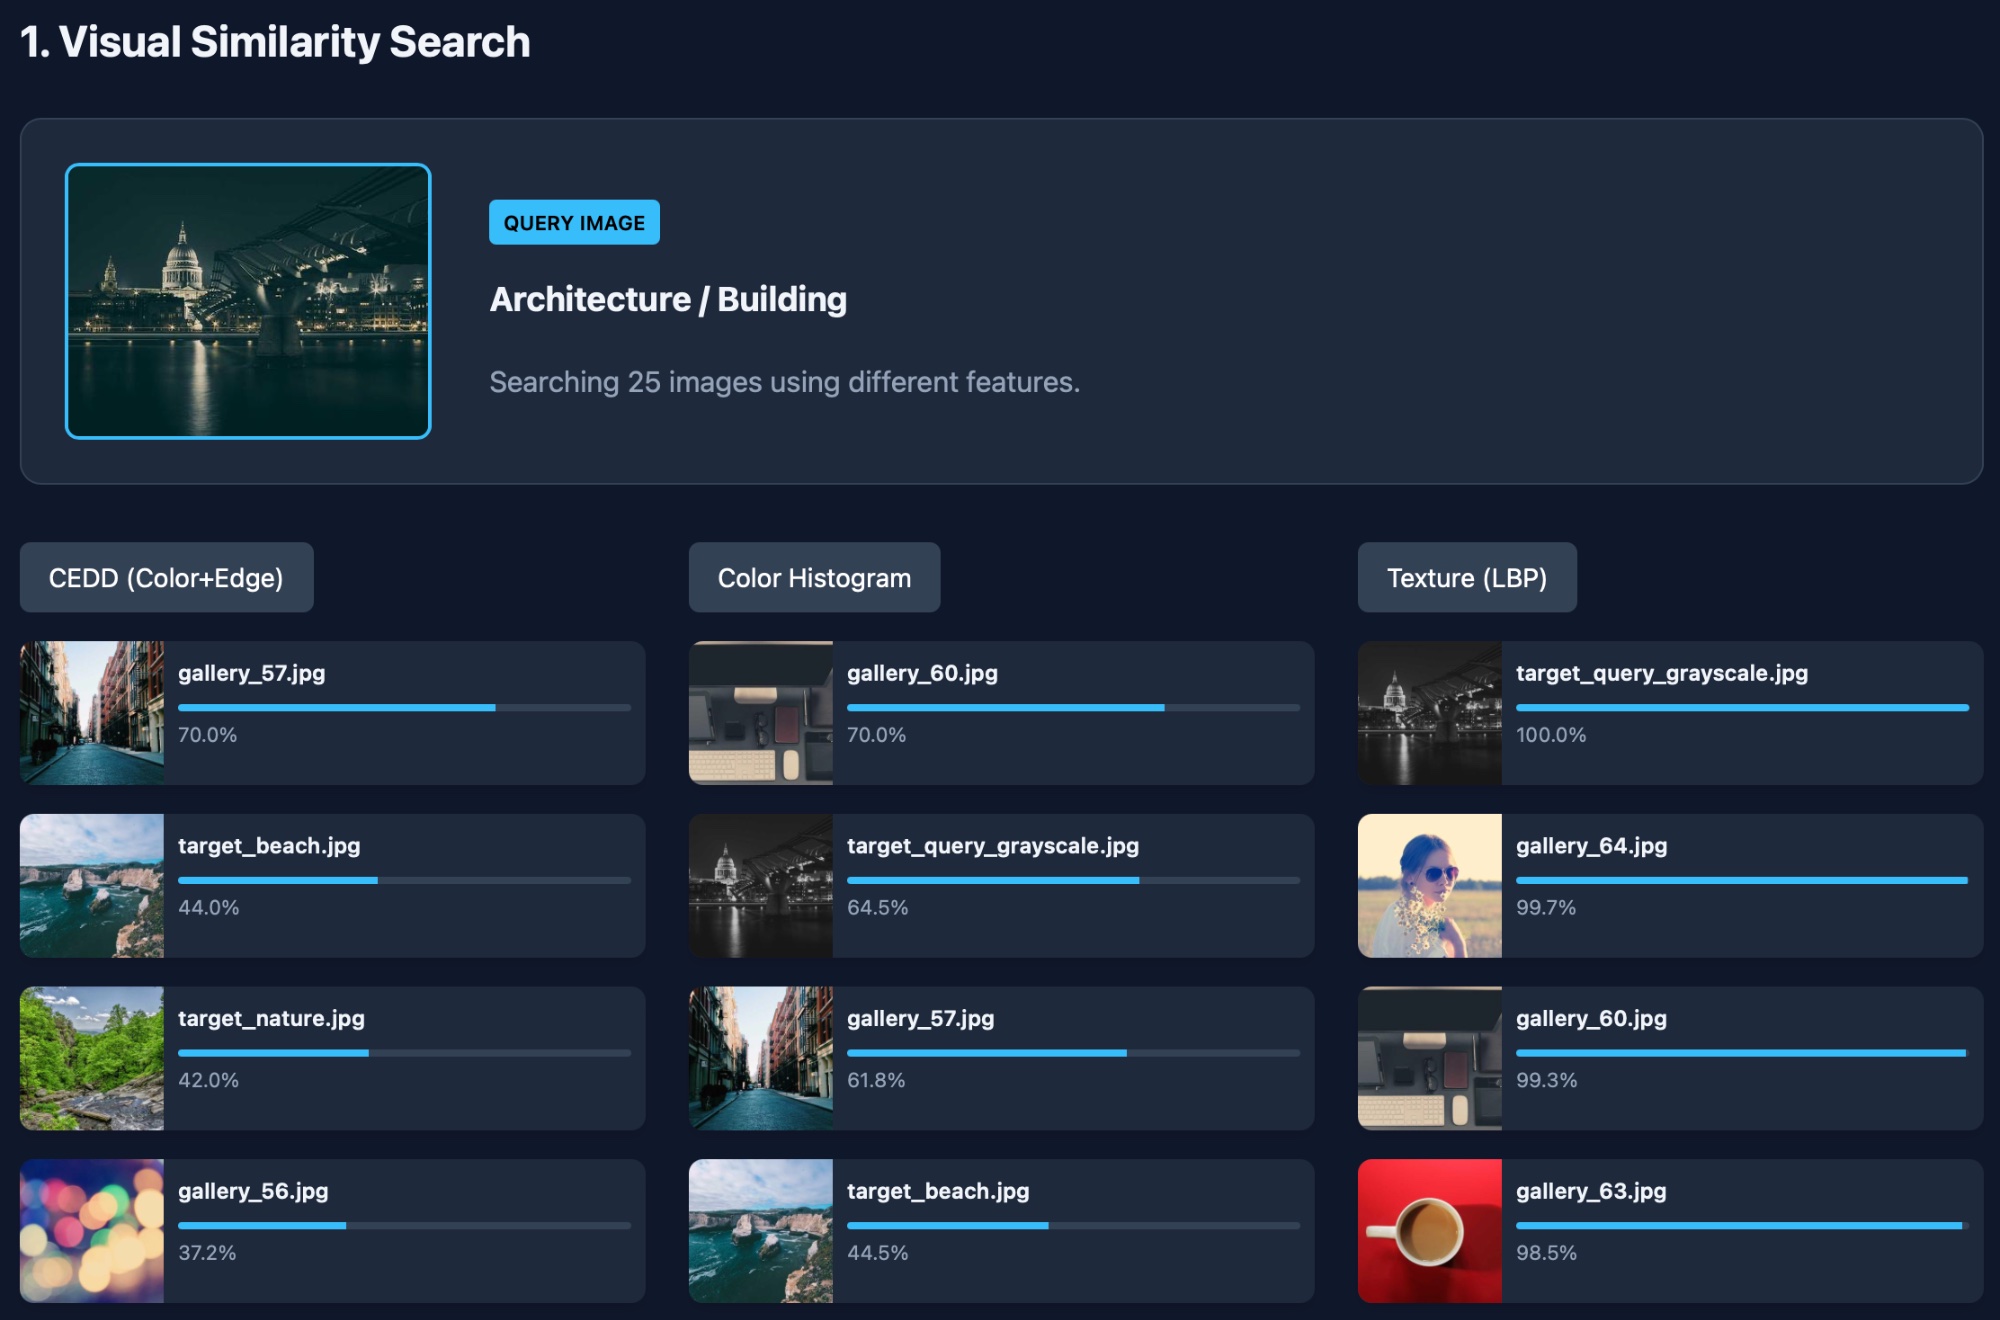Click the 99.3% score text
The height and width of the screenshot is (1320, 2000).
[x=1546, y=1080]
